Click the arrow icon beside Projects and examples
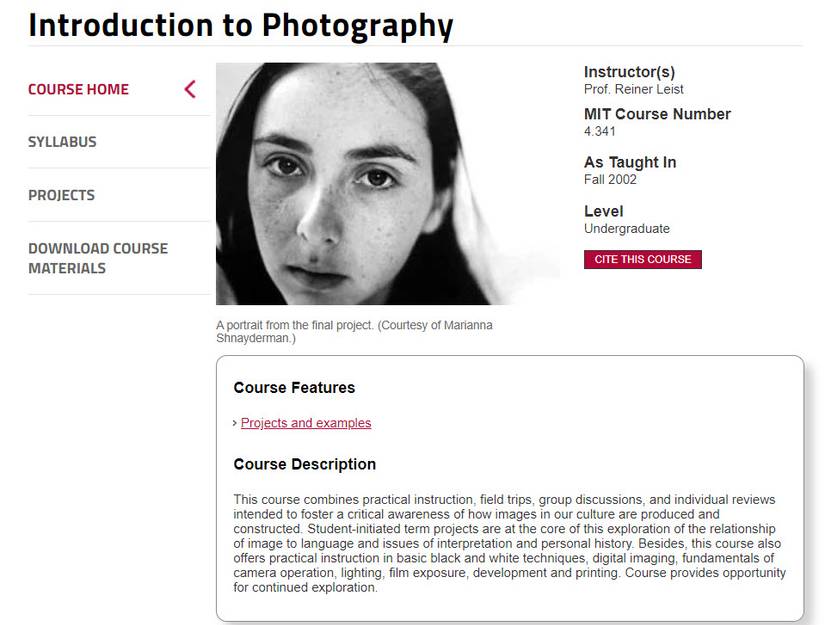This screenshot has height=625, width=825. [235, 422]
